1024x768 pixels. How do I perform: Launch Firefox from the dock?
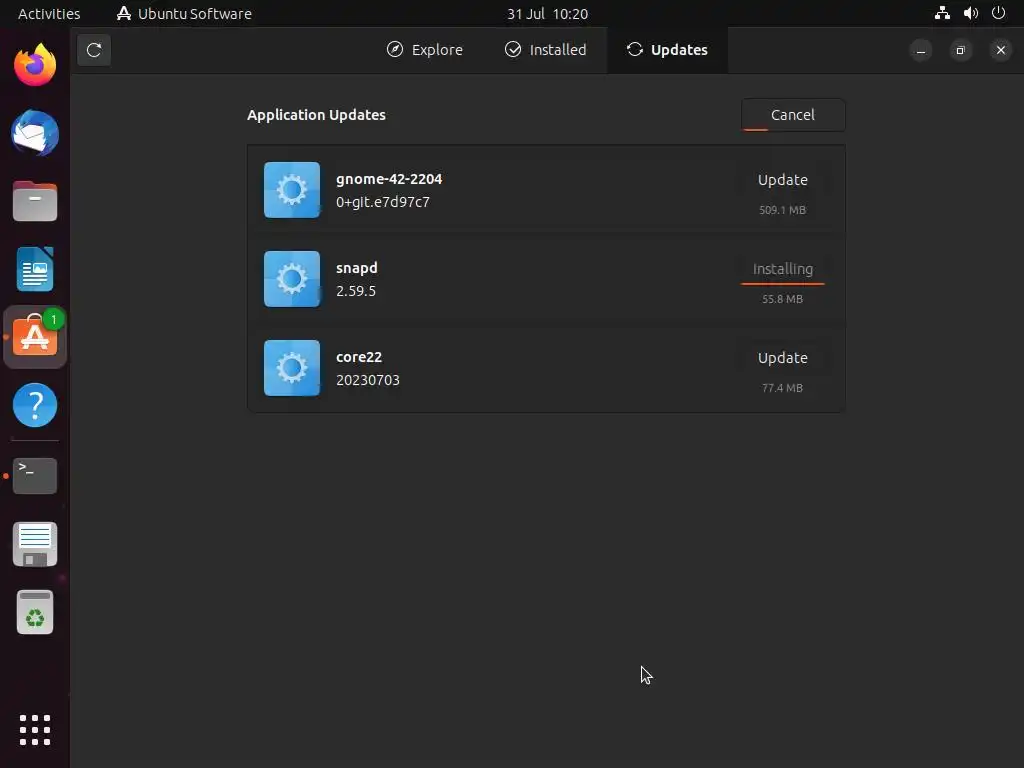tap(35, 65)
